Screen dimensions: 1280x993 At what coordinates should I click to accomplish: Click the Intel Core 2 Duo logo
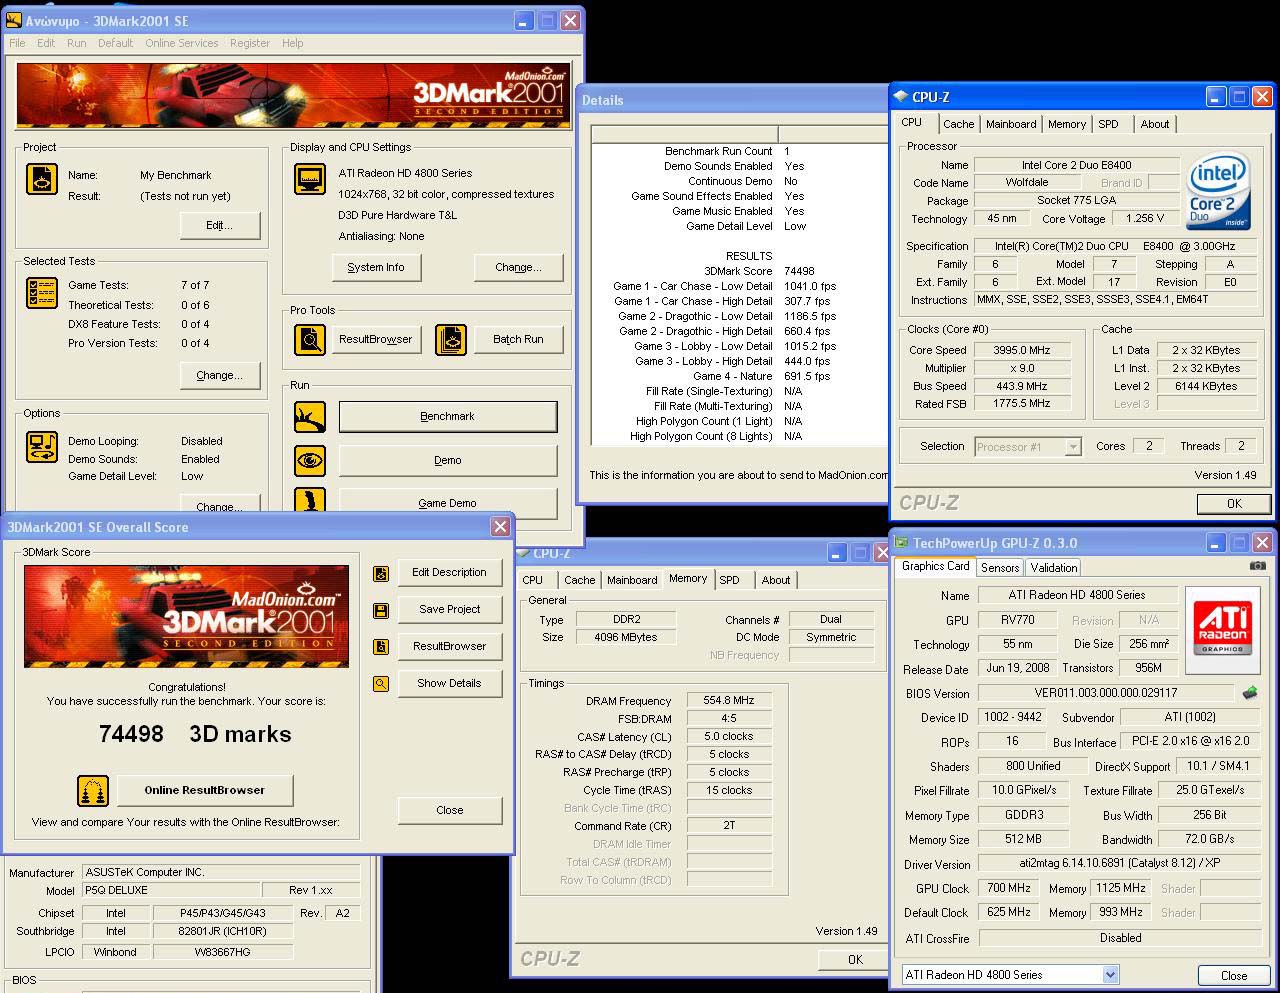tap(1218, 190)
